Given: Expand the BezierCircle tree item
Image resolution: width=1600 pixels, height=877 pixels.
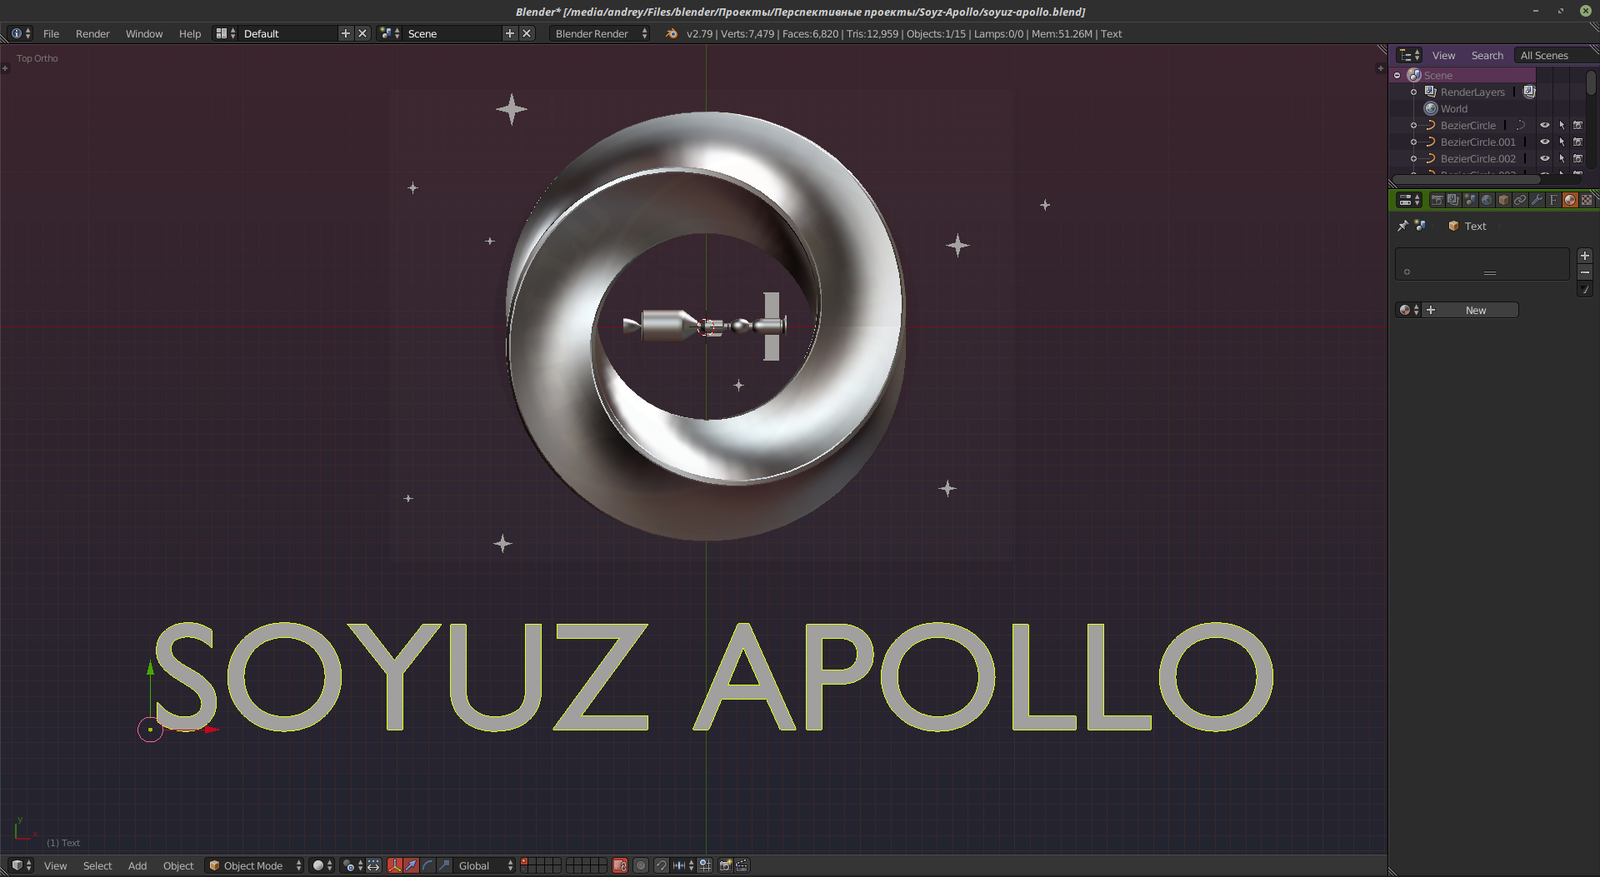Looking at the screenshot, I should pyautogui.click(x=1413, y=125).
